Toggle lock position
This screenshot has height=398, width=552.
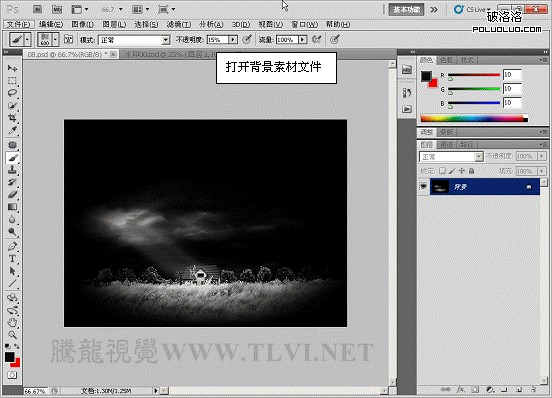click(x=462, y=171)
